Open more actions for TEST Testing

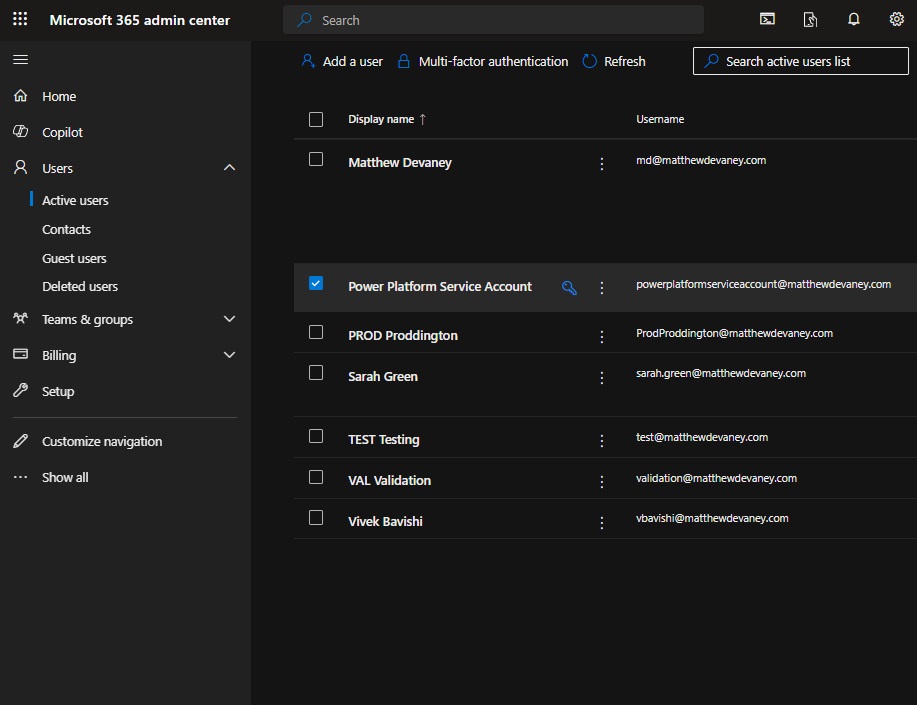602,441
